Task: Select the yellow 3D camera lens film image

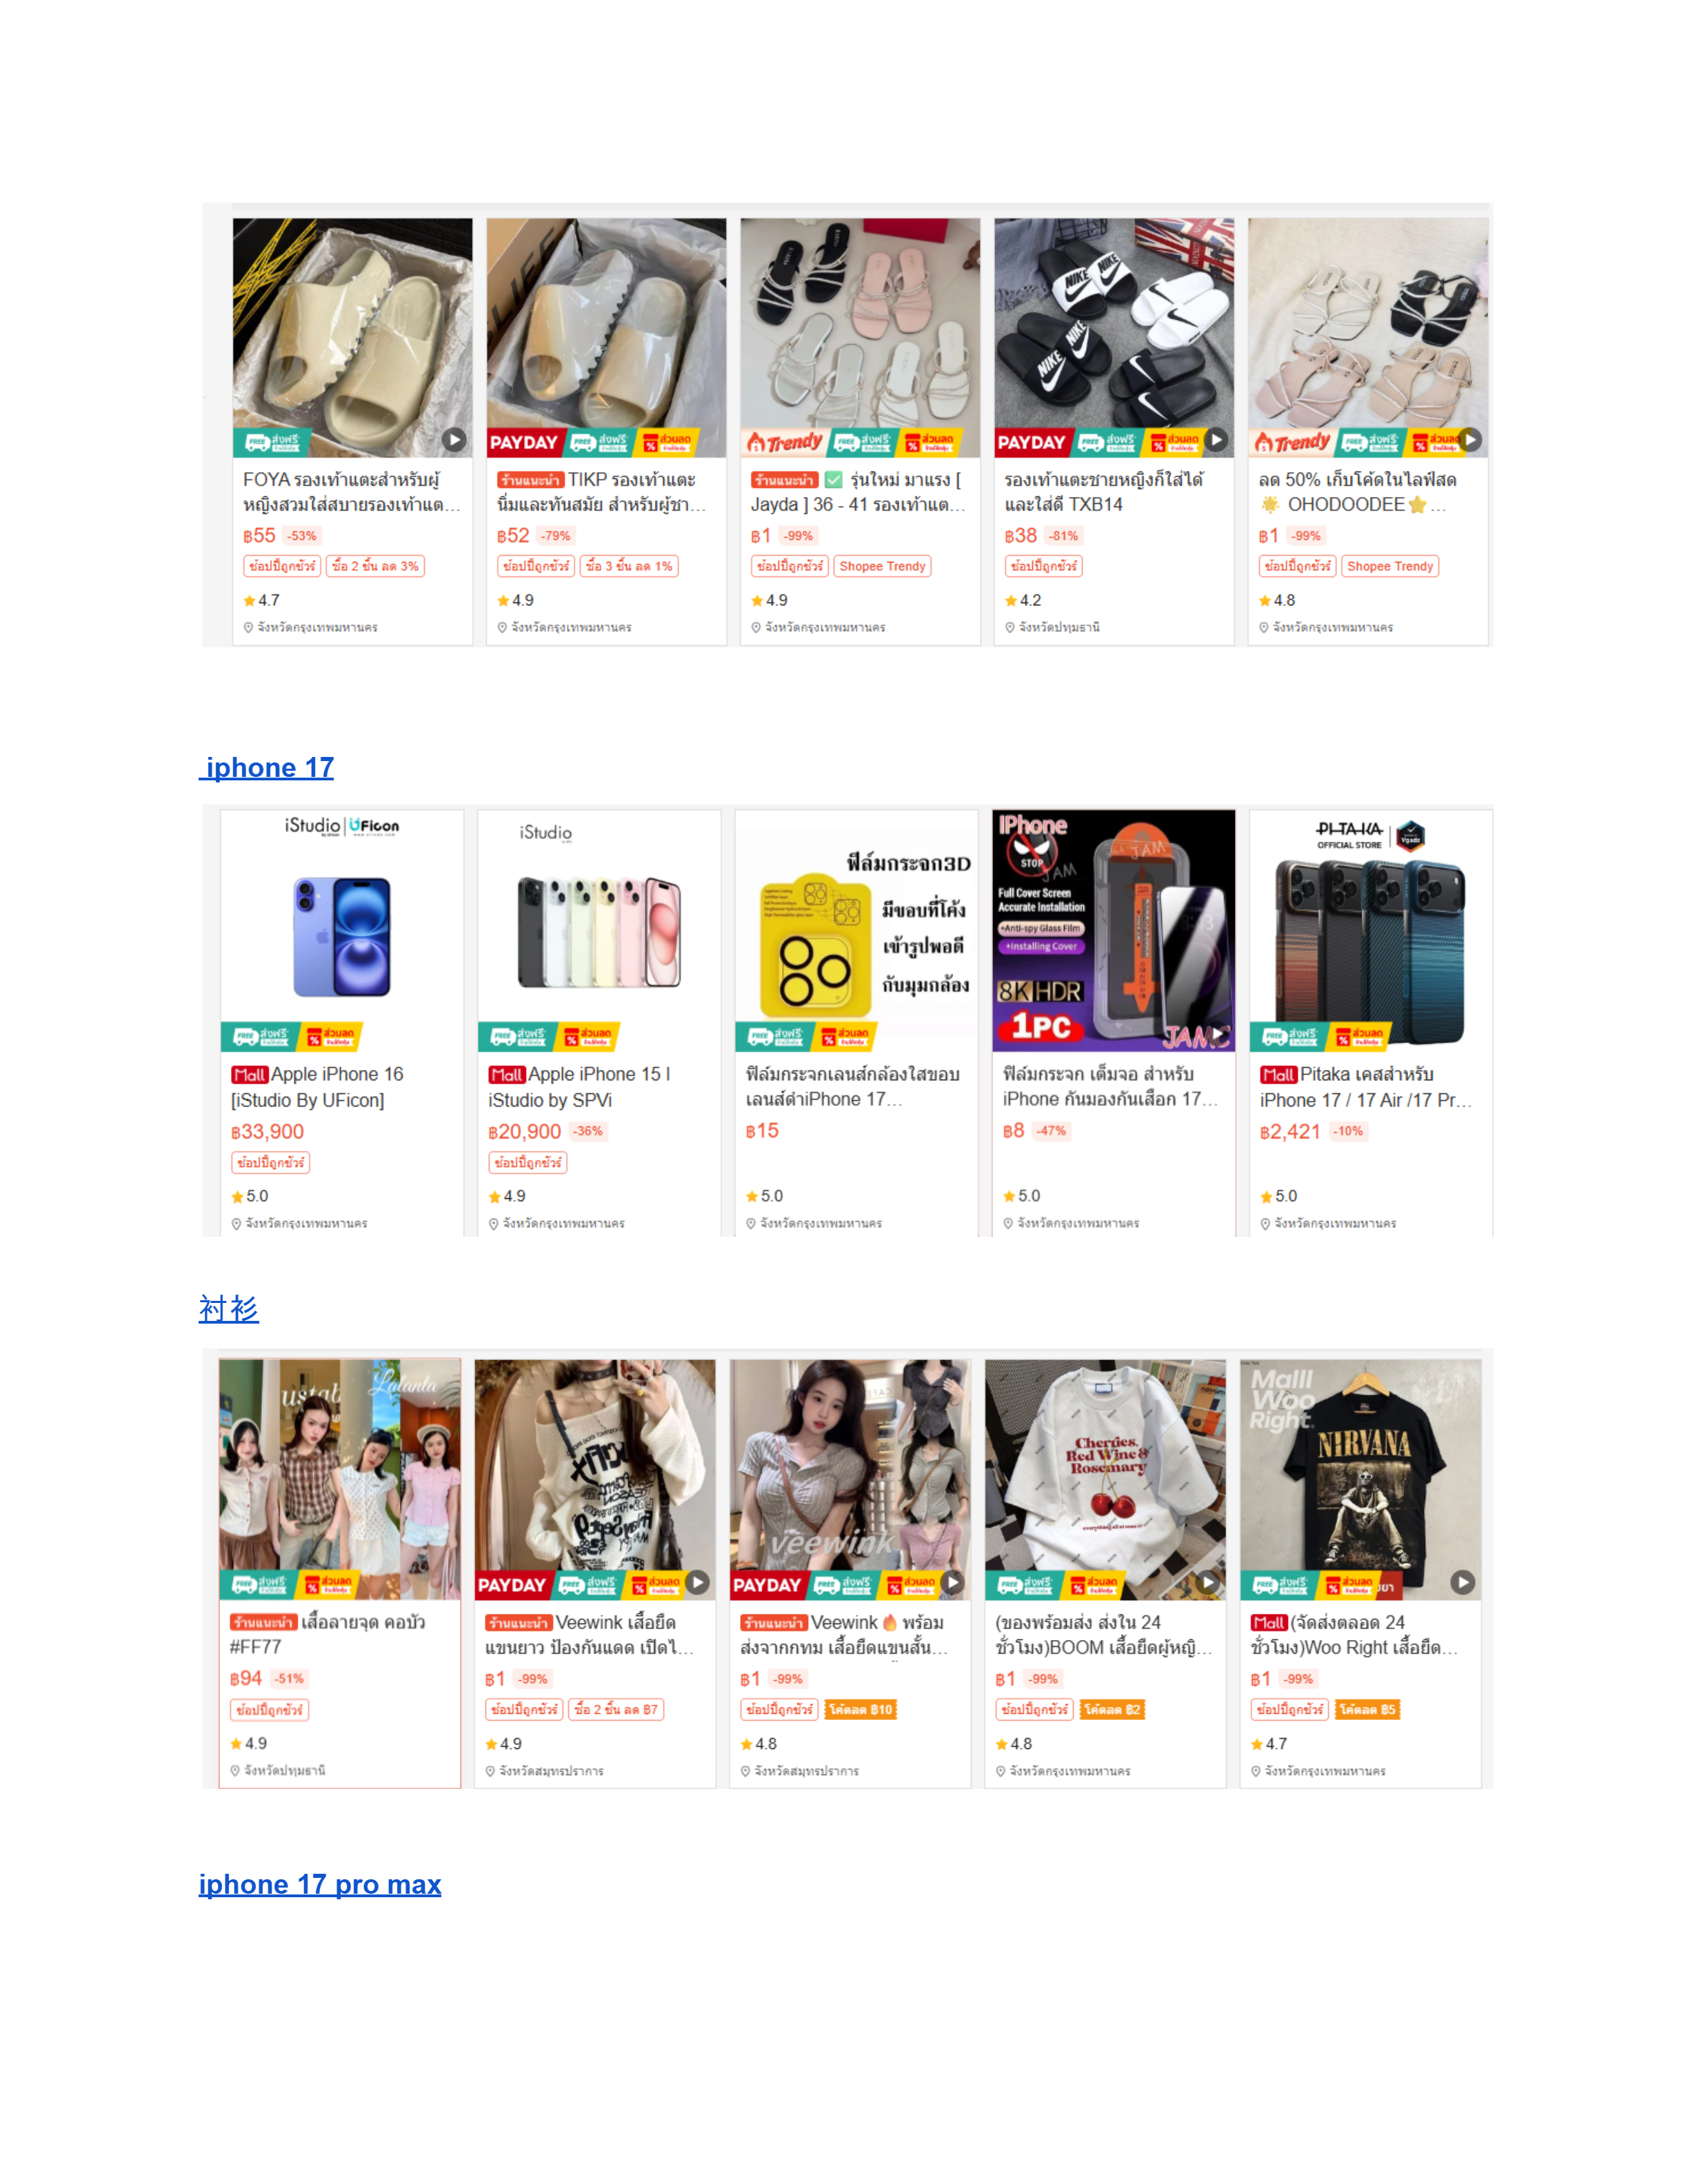Action: click(x=856, y=931)
